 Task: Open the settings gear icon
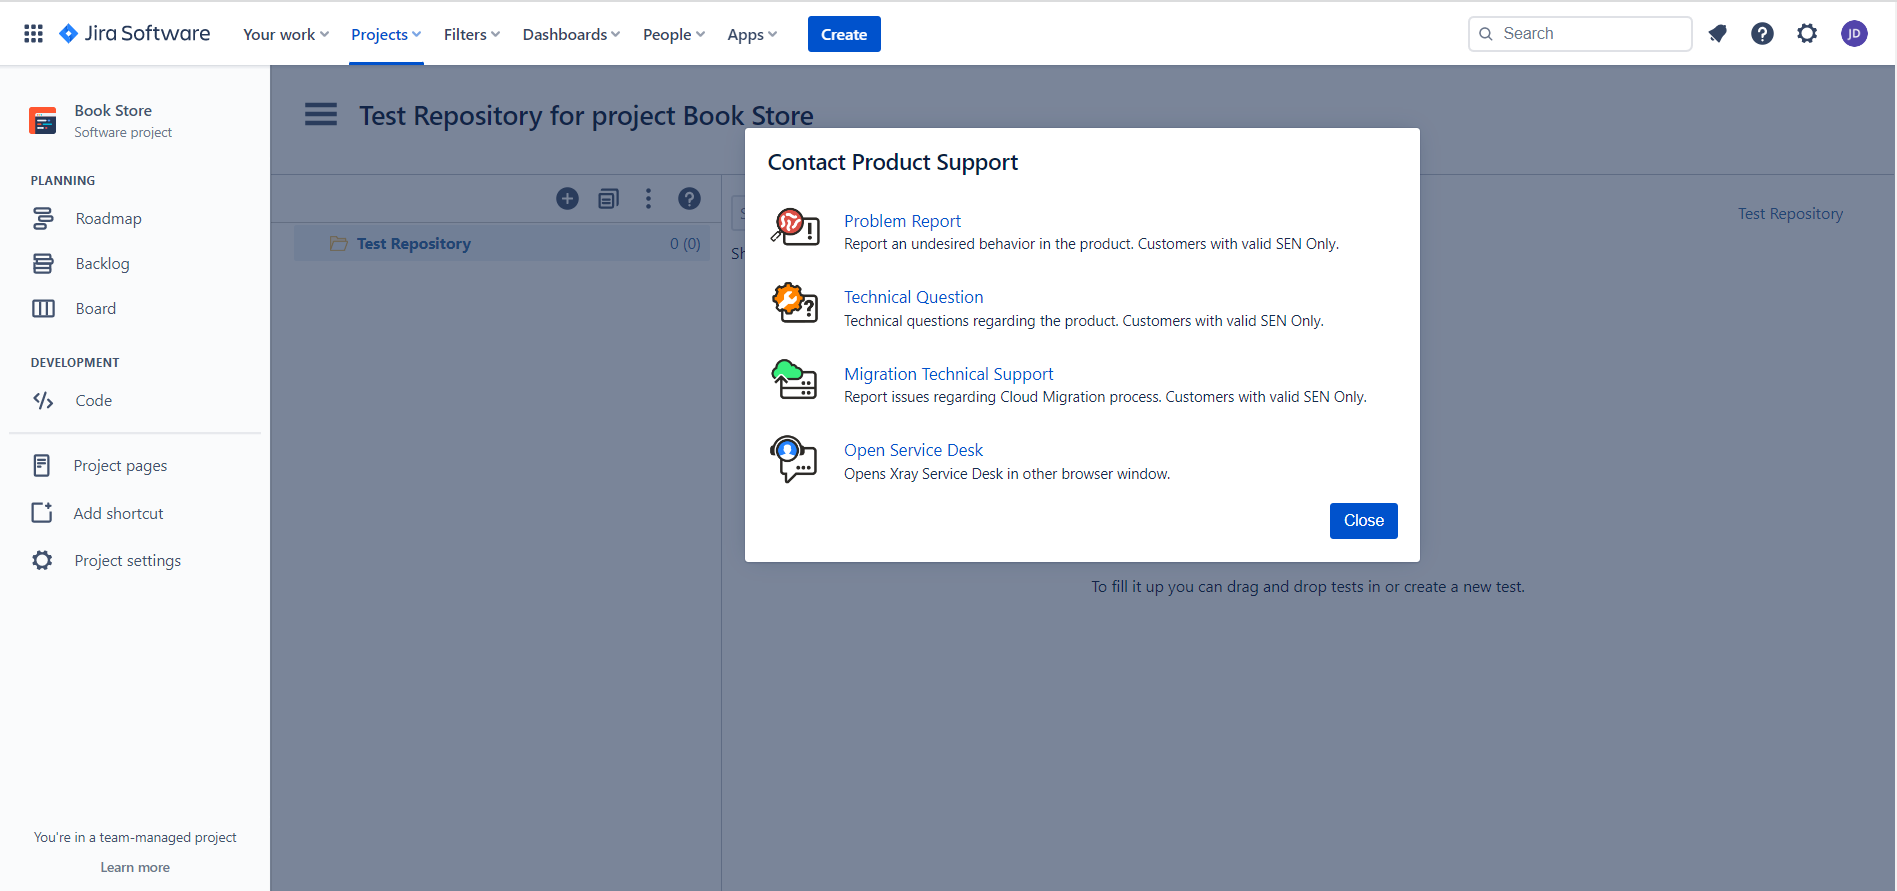pyautogui.click(x=1807, y=34)
